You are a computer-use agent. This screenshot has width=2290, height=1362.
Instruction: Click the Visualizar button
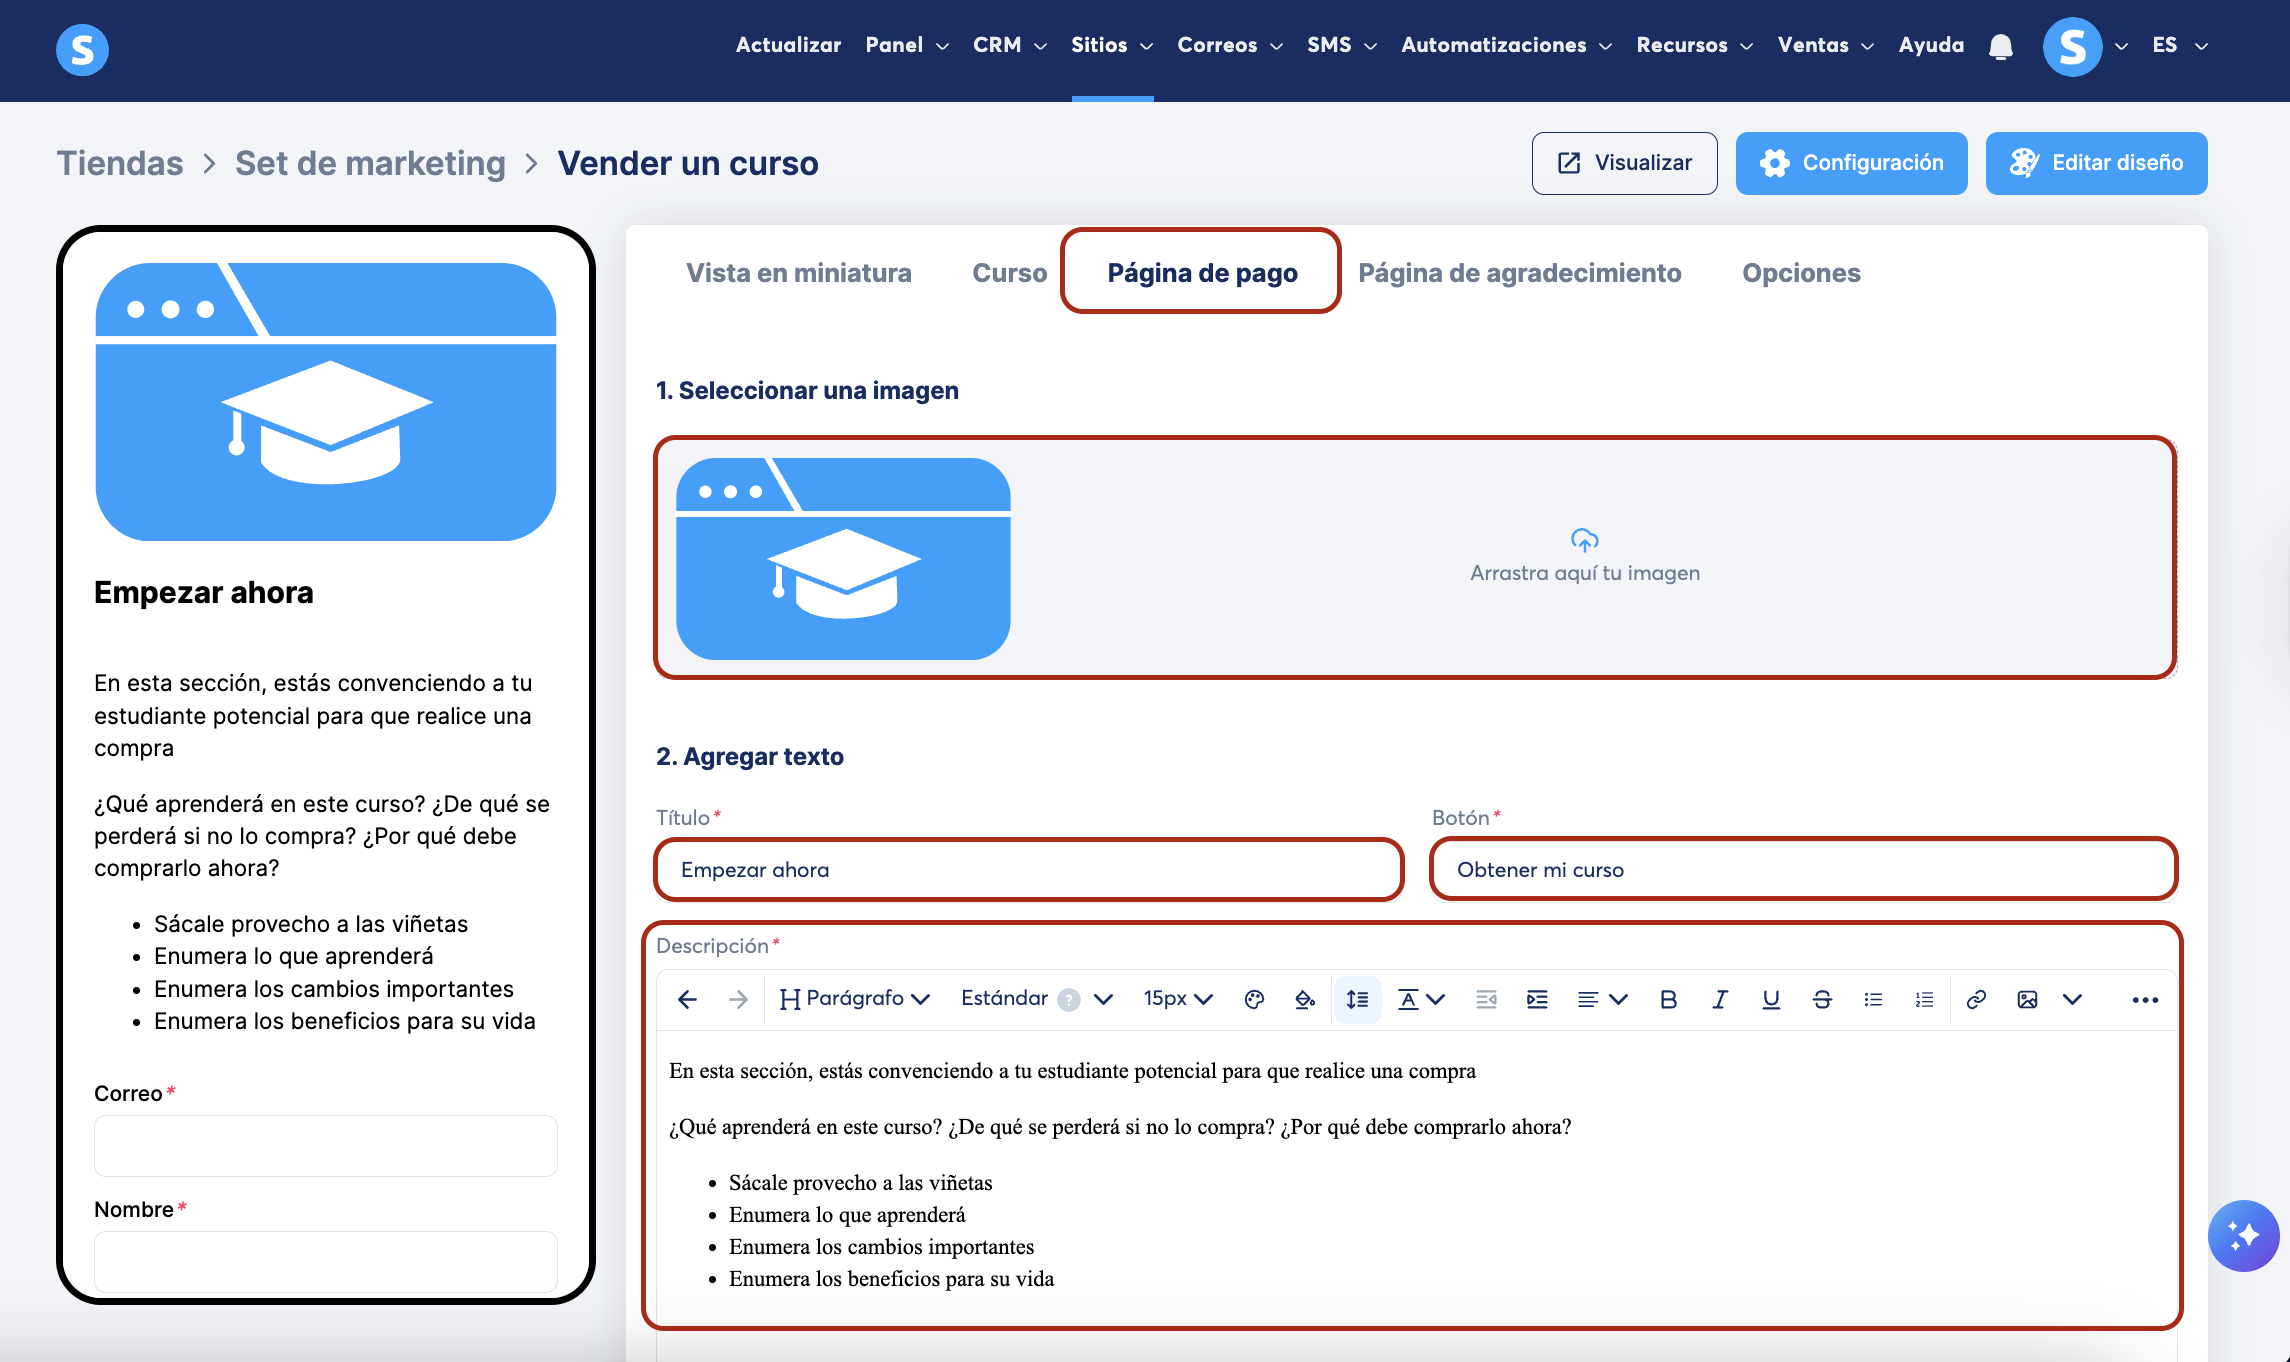pyautogui.click(x=1624, y=163)
